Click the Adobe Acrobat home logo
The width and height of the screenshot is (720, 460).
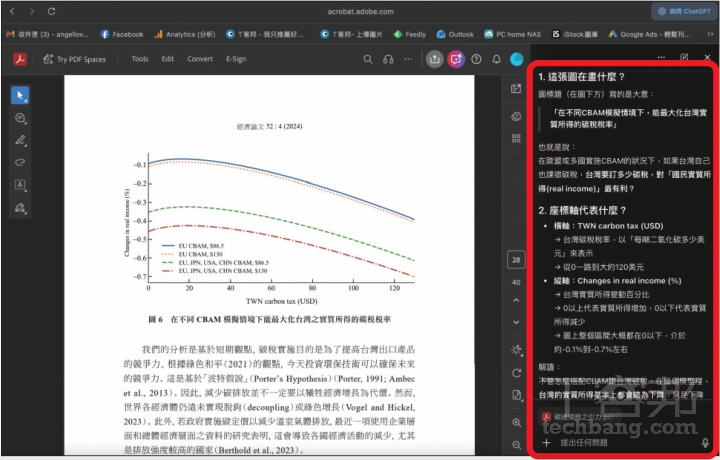coord(20,59)
